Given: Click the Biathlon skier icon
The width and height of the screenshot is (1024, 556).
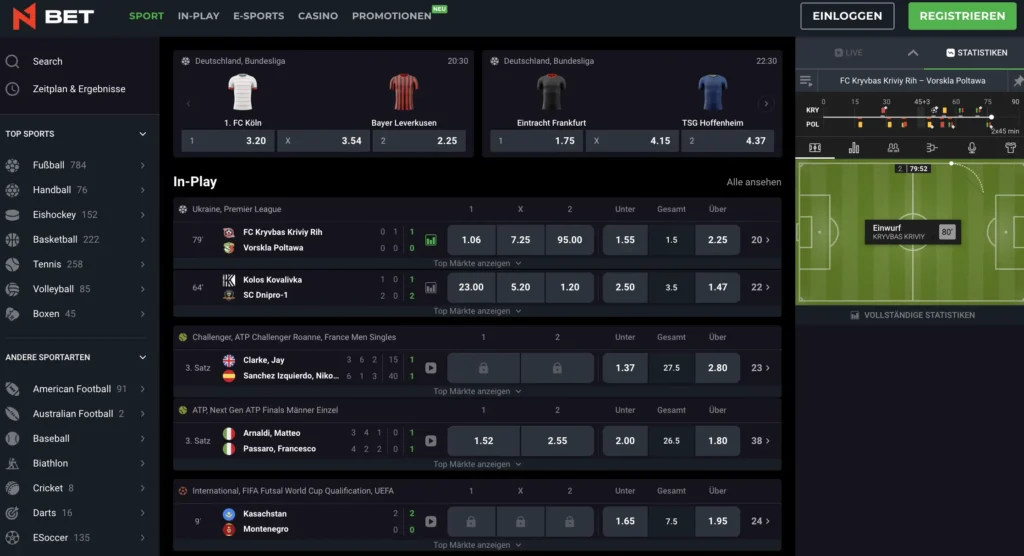Looking at the screenshot, I should pos(12,463).
